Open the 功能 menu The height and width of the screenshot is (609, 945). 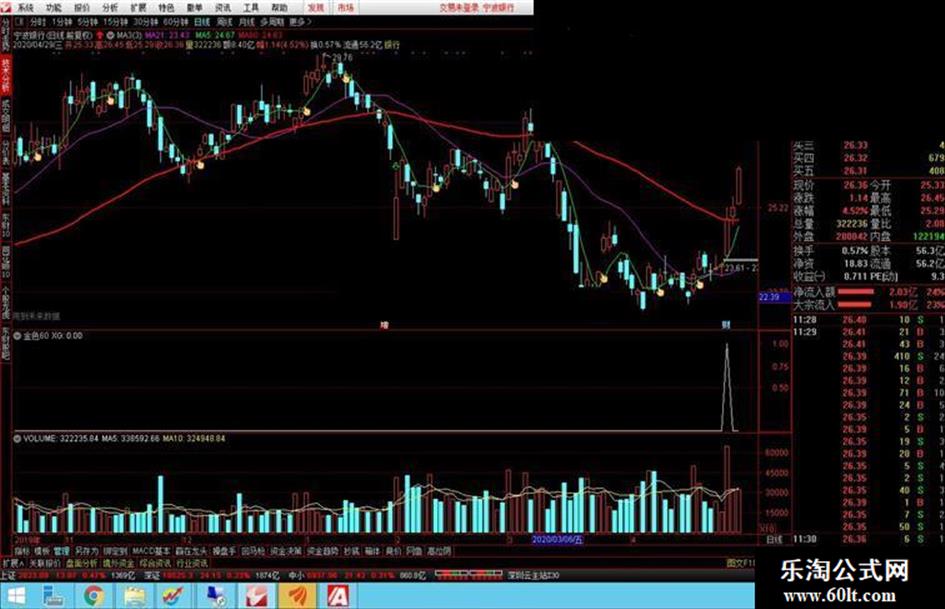tap(54, 8)
